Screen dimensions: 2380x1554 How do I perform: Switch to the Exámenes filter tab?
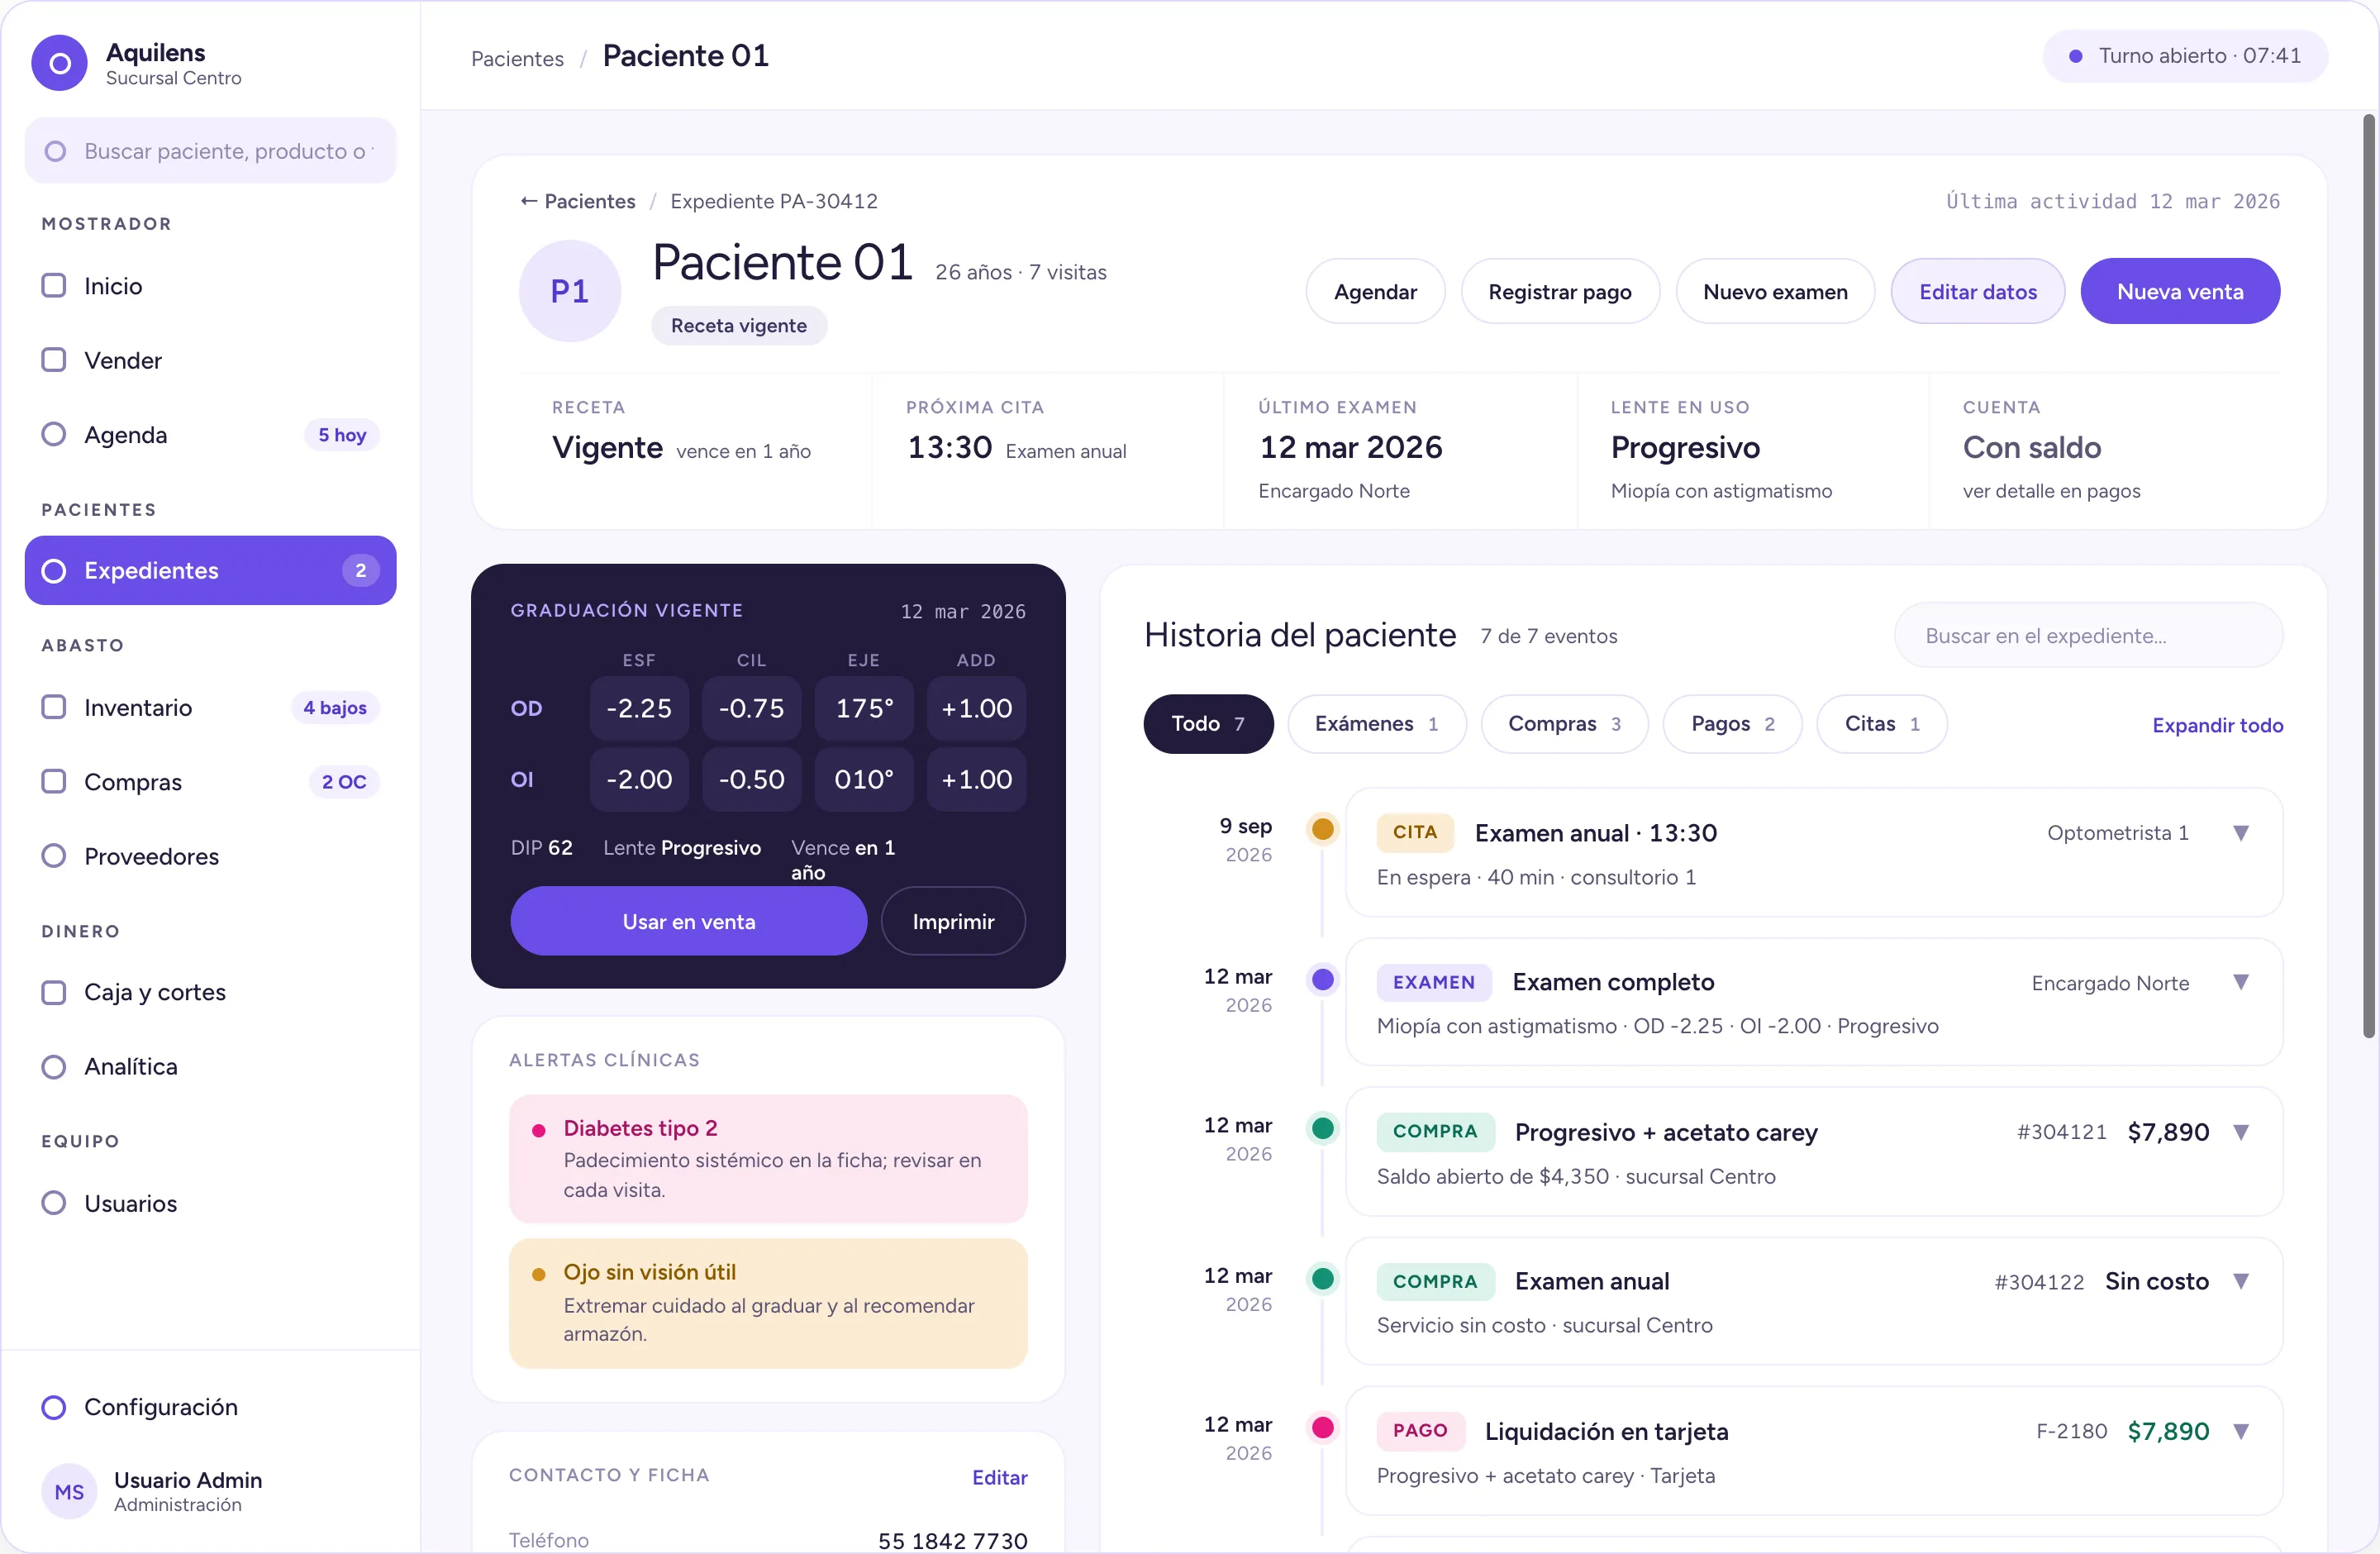tap(1376, 723)
